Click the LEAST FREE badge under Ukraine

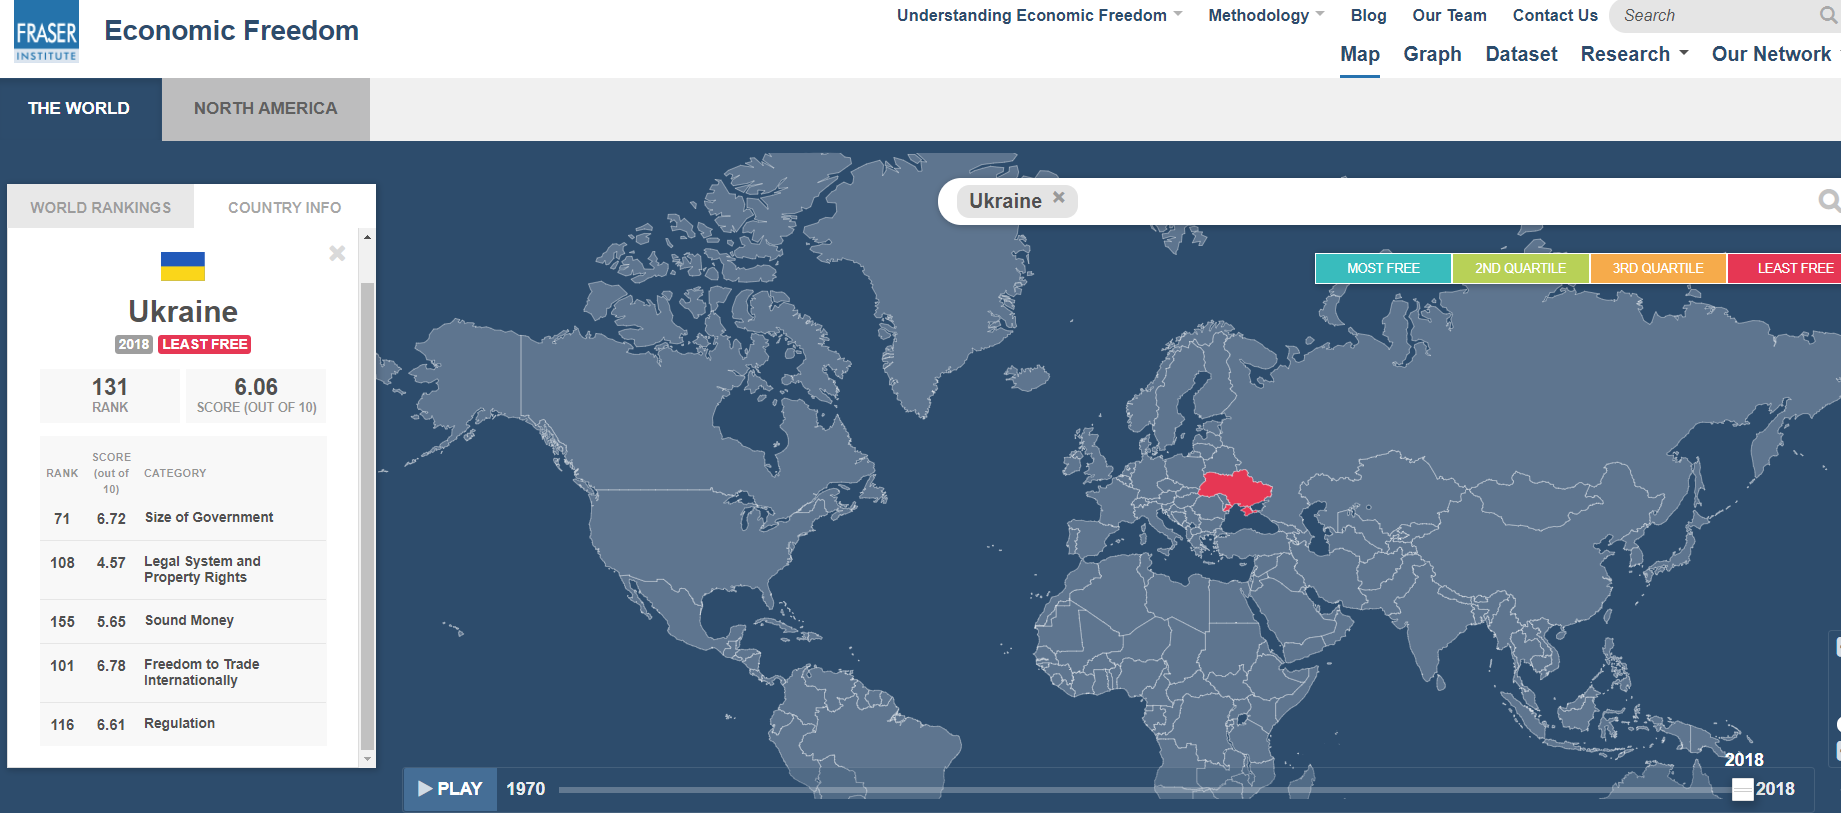tap(205, 344)
